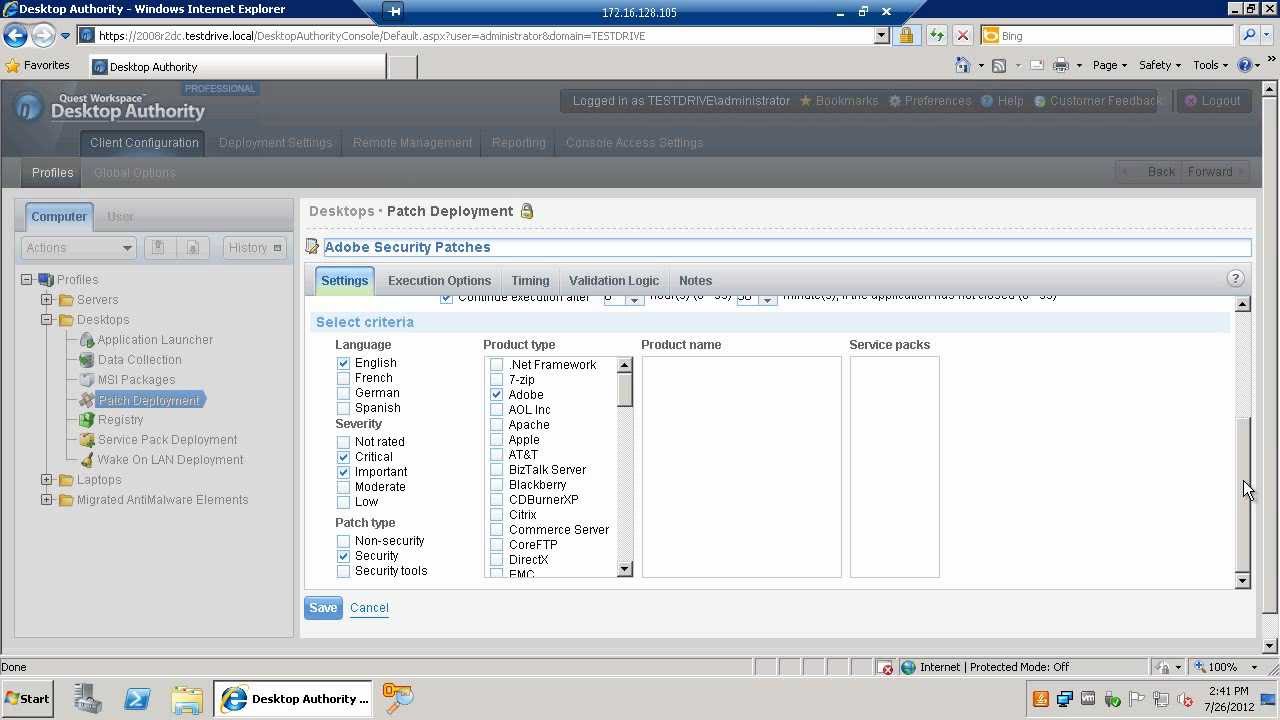Select the Data Collection tree icon
The width and height of the screenshot is (1280, 720).
point(87,360)
